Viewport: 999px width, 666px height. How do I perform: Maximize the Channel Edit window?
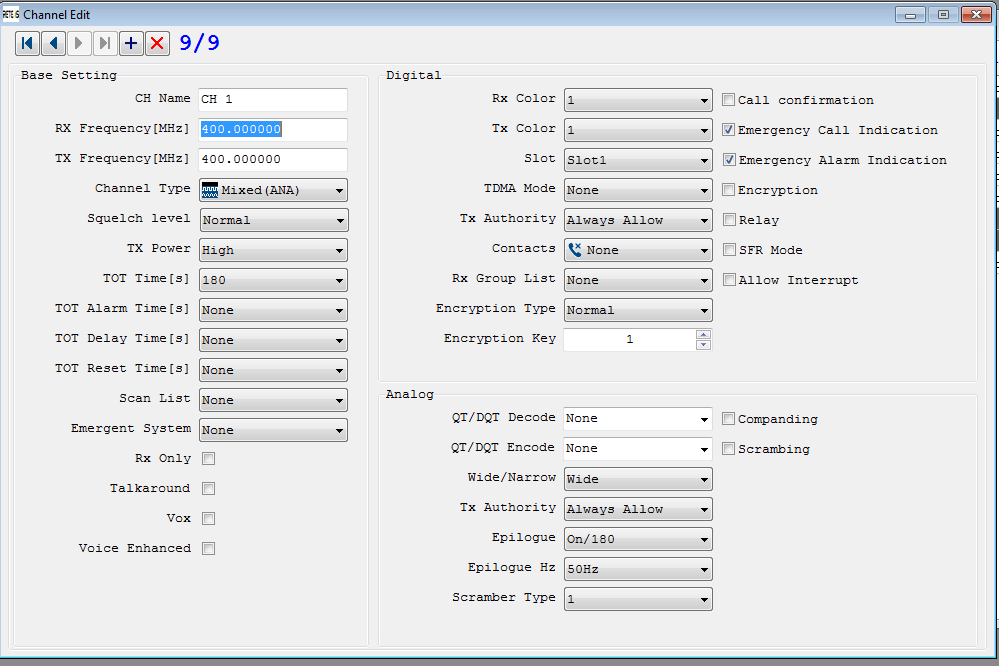pyautogui.click(x=941, y=15)
